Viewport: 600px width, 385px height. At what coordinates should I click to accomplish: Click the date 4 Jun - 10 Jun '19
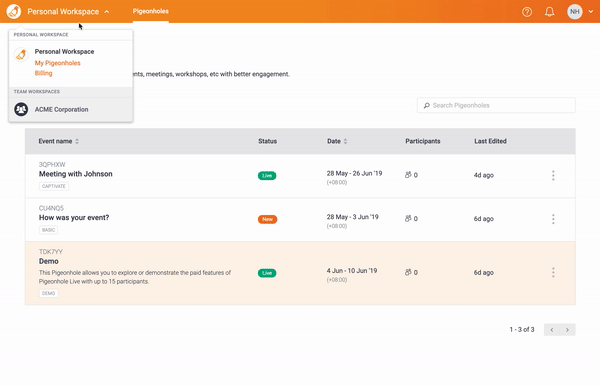click(x=352, y=271)
